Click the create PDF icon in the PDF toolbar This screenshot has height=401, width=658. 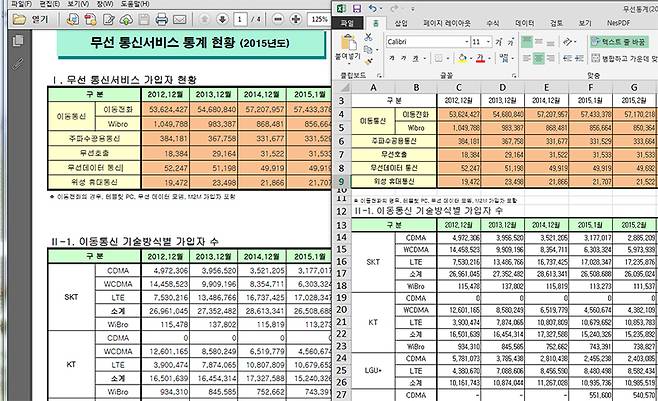pyautogui.click(x=90, y=19)
